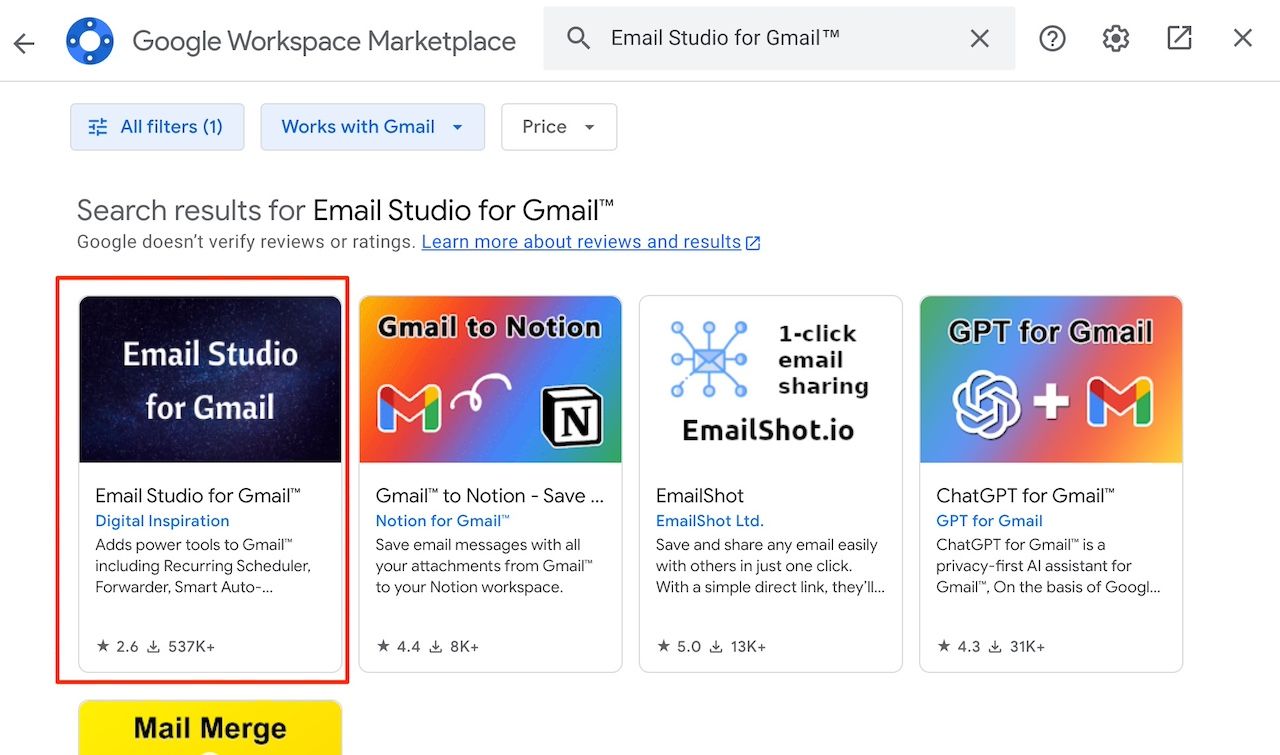Open the Email Studio for Gmail thumbnail

tap(210, 379)
